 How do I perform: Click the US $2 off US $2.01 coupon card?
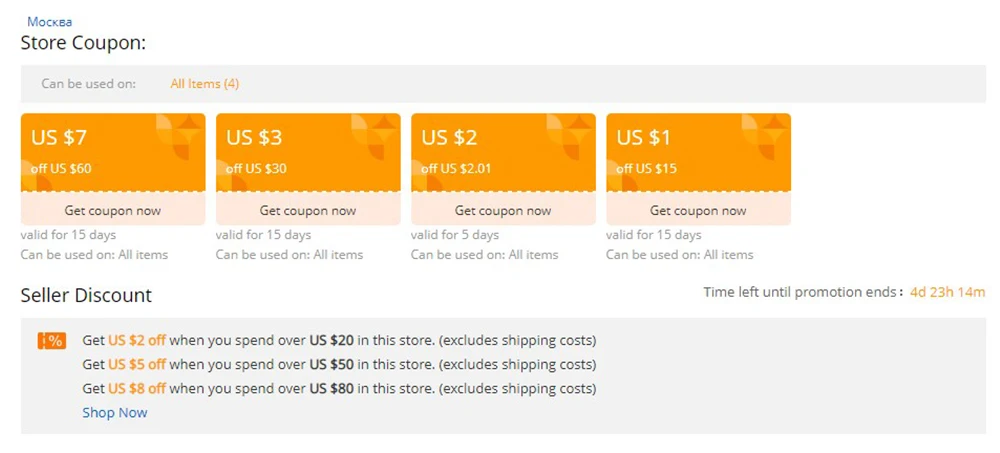click(503, 152)
